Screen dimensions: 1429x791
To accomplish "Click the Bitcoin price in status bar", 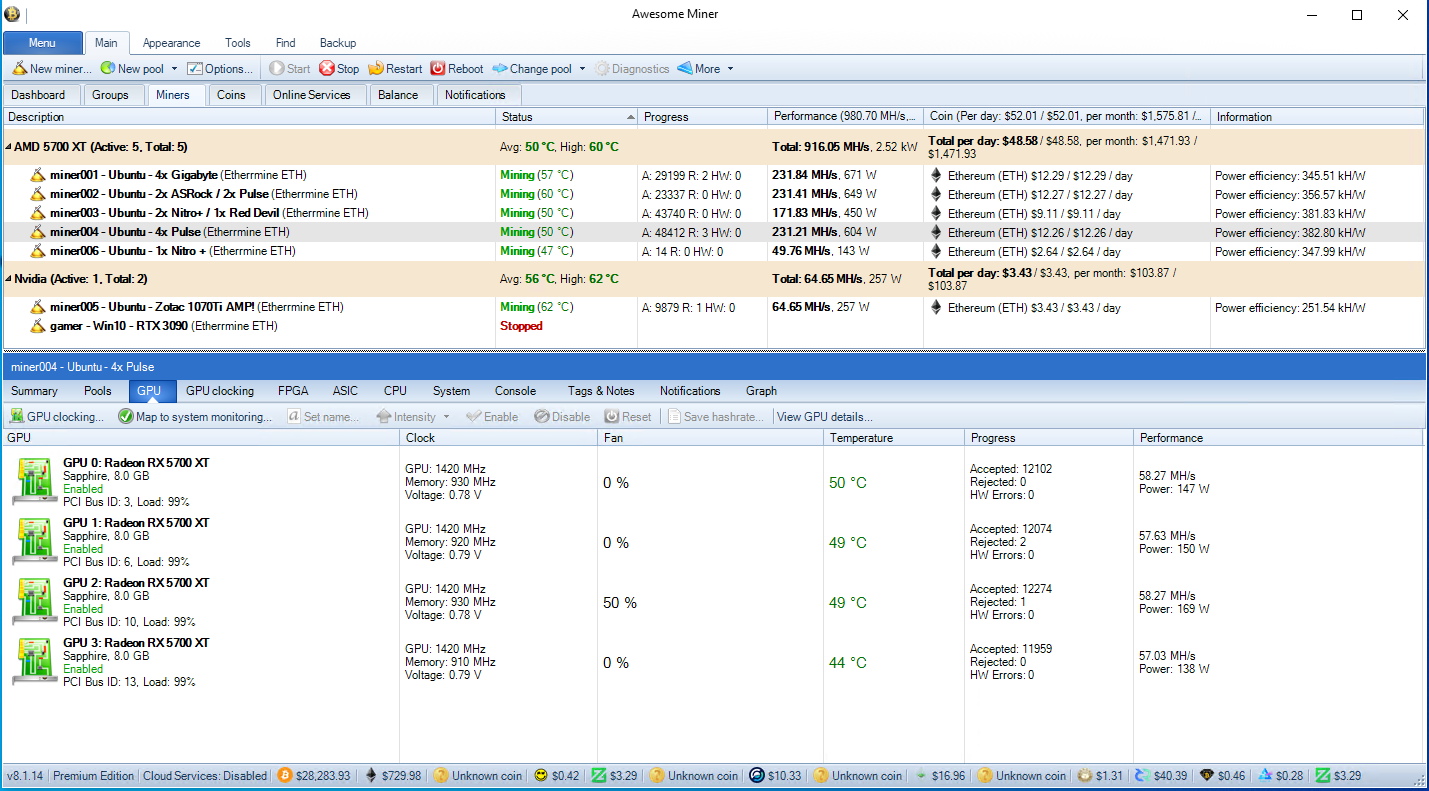I will point(313,775).
